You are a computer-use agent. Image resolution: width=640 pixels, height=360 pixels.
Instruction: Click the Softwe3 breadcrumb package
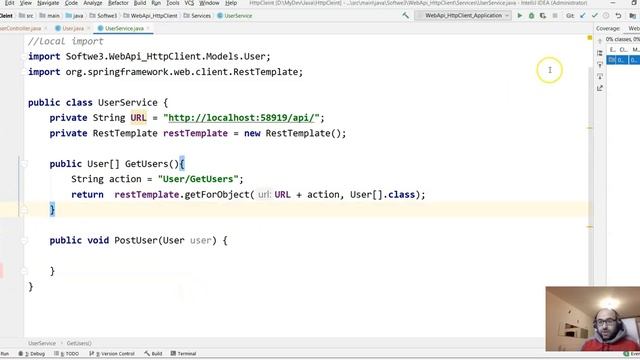pos(103,16)
